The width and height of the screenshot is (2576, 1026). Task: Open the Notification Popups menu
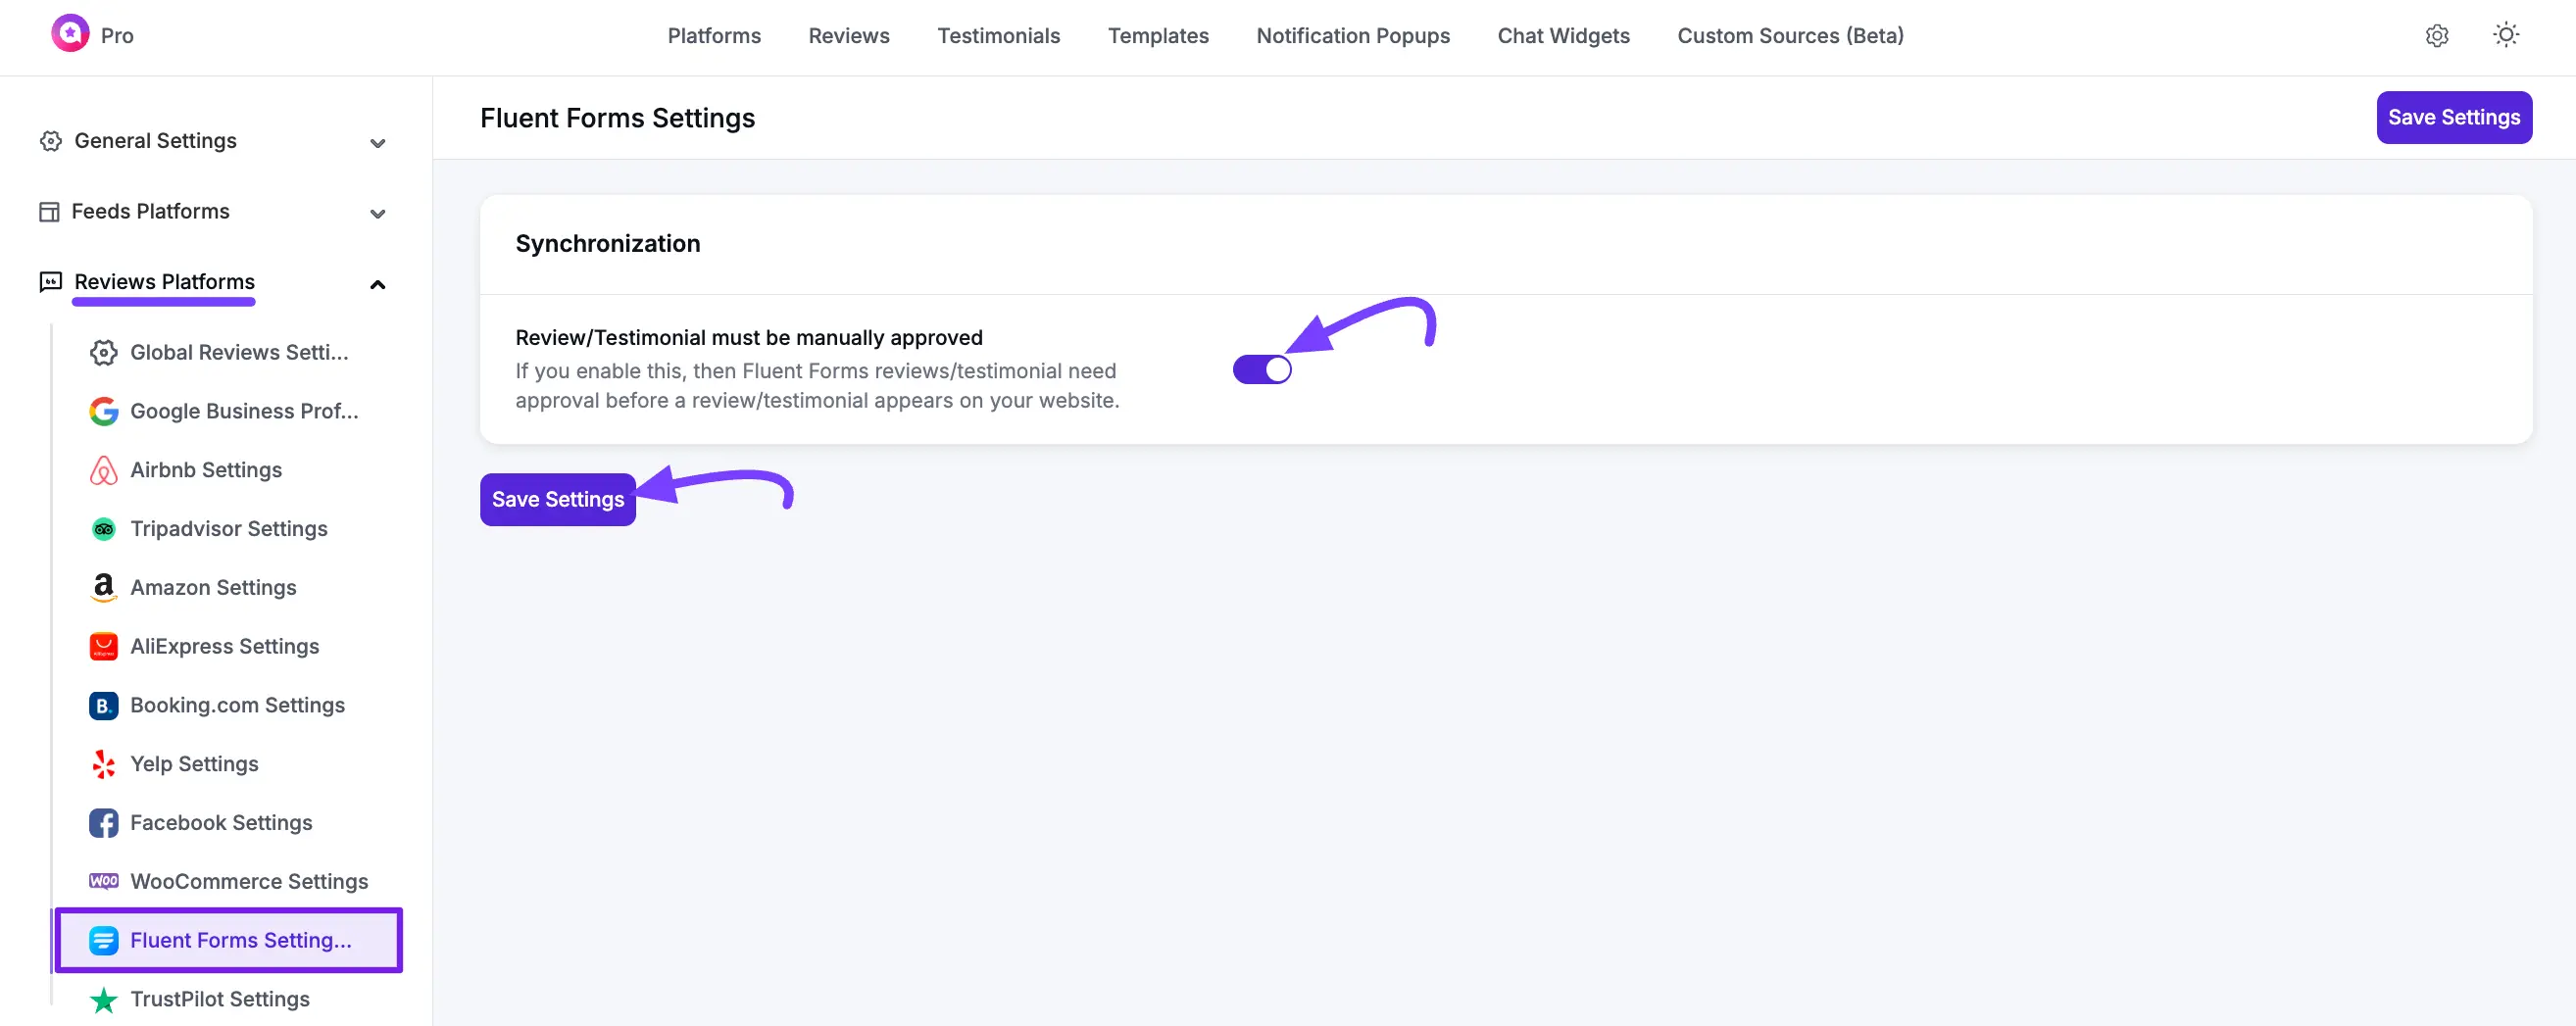coord(1352,35)
